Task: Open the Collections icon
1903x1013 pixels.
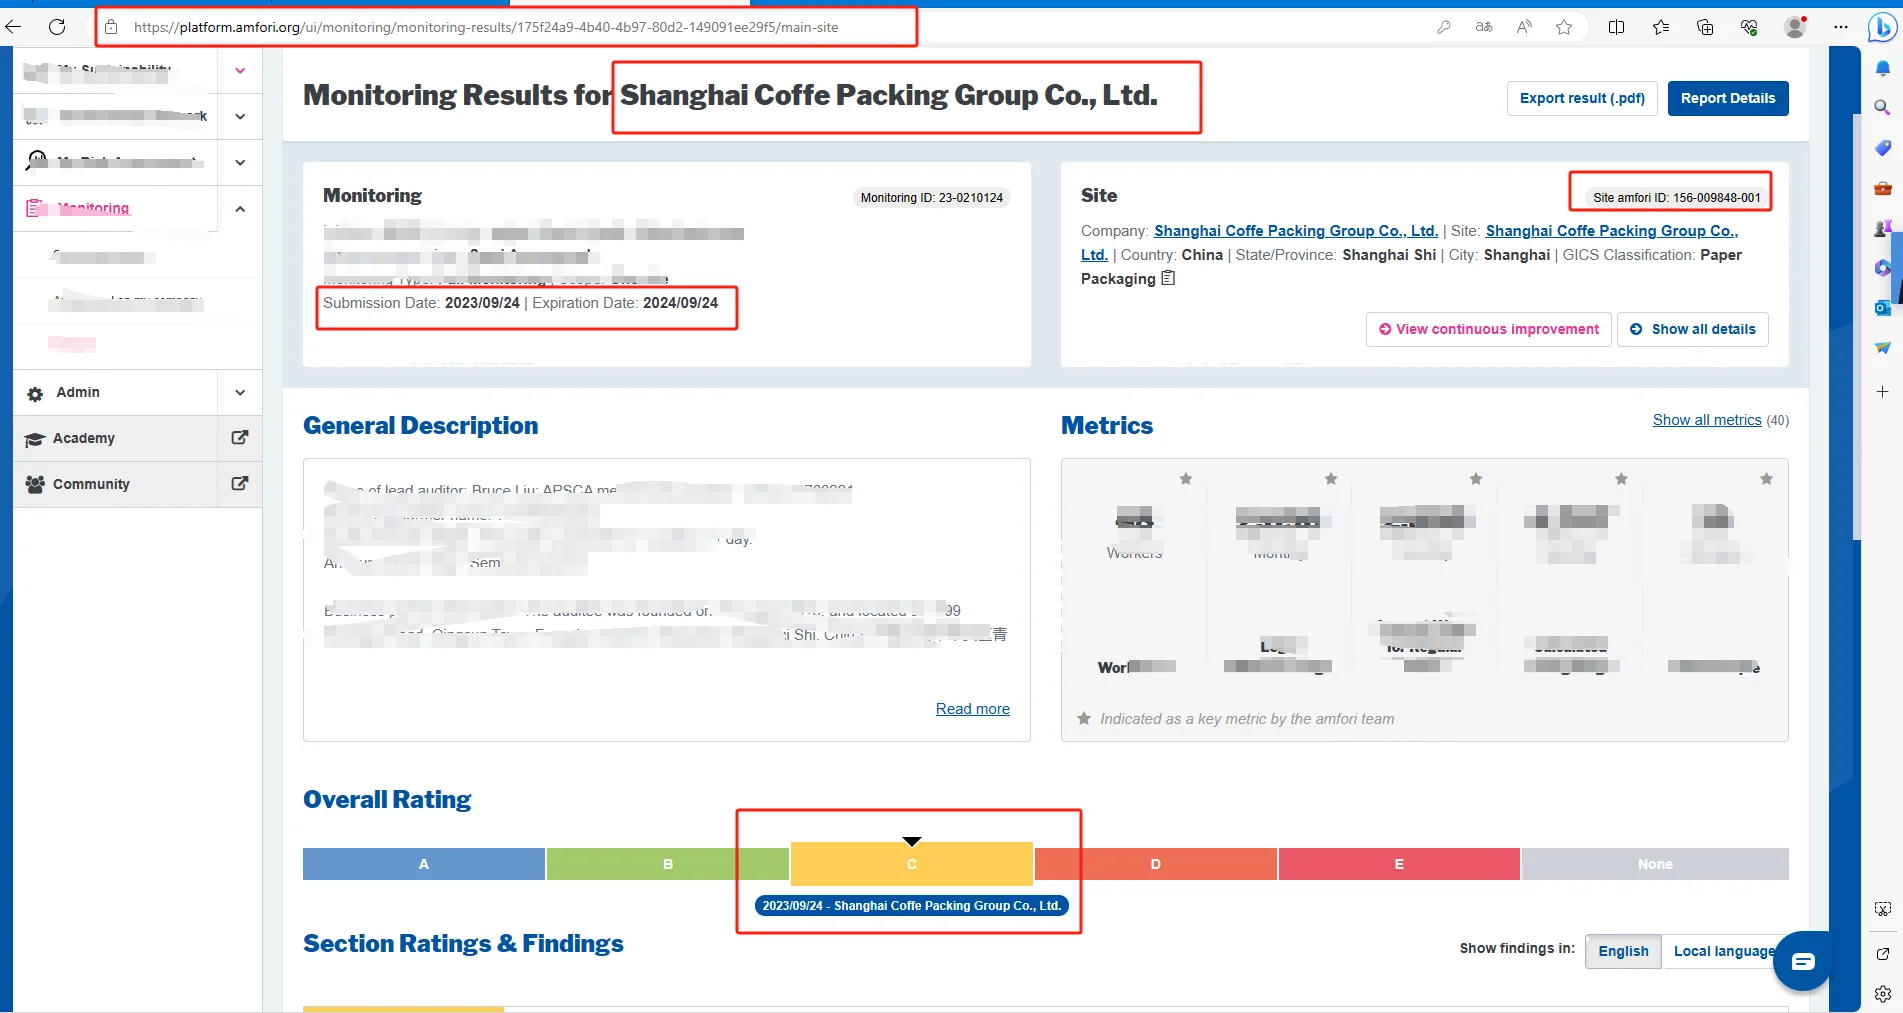Action: [1705, 27]
